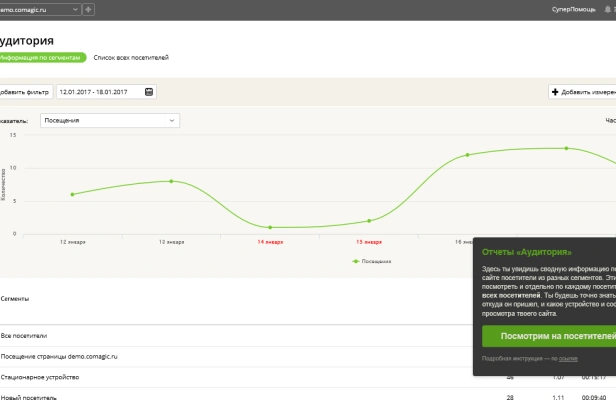Open СуперПомощь in top bar

point(574,9)
